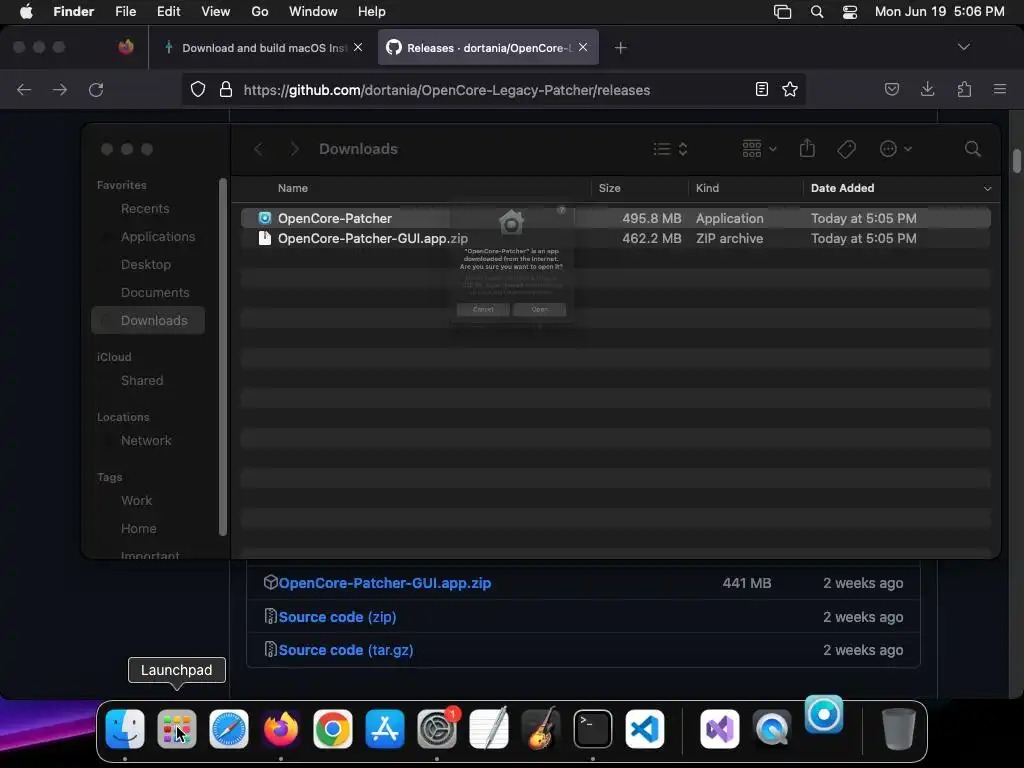Go forward in Firefox browser

click(x=60, y=89)
